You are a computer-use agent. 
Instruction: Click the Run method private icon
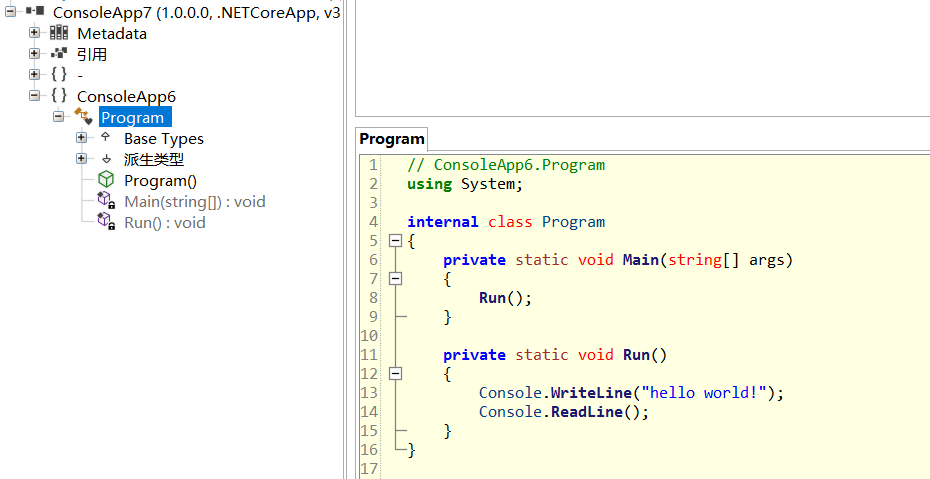click(106, 222)
